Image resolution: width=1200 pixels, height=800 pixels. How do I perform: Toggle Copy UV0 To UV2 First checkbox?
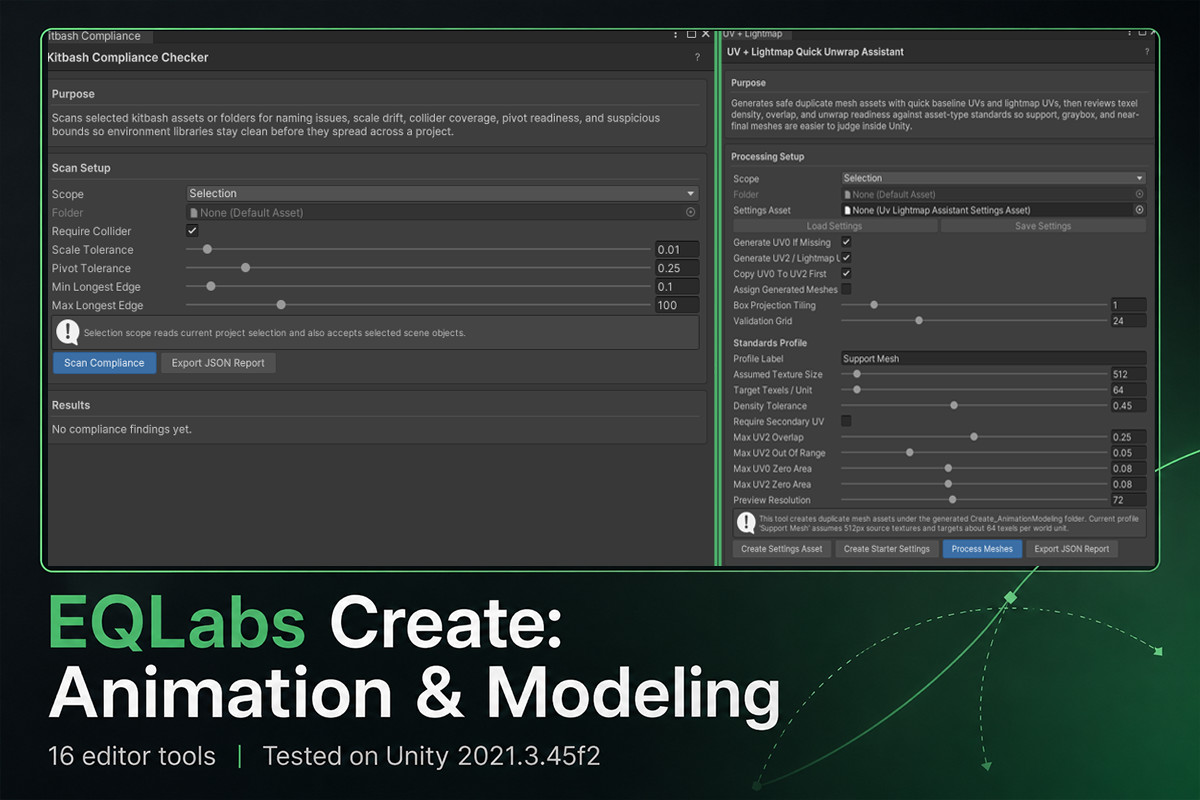point(846,274)
